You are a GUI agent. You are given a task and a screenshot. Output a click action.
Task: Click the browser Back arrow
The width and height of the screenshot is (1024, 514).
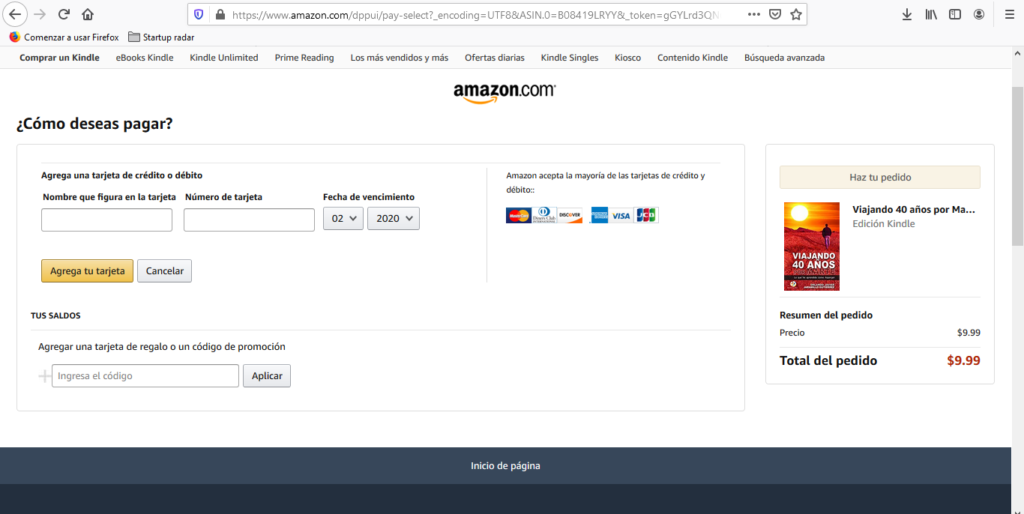tap(14, 14)
